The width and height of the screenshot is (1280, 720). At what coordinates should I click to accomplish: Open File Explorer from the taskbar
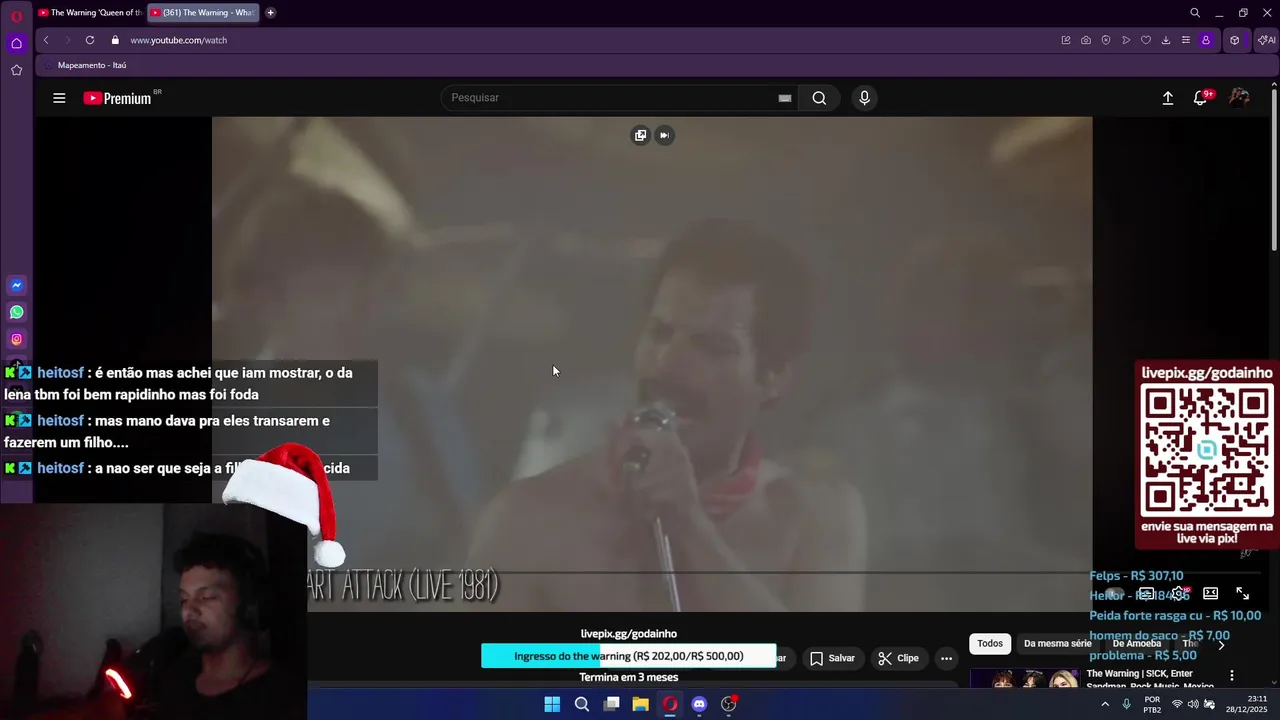(x=641, y=704)
